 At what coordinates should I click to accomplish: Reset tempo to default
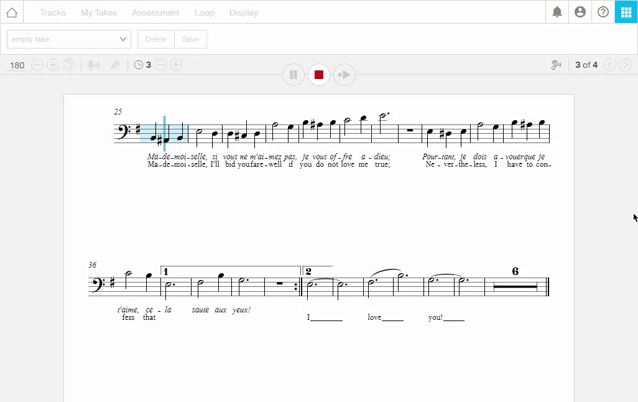68,65
